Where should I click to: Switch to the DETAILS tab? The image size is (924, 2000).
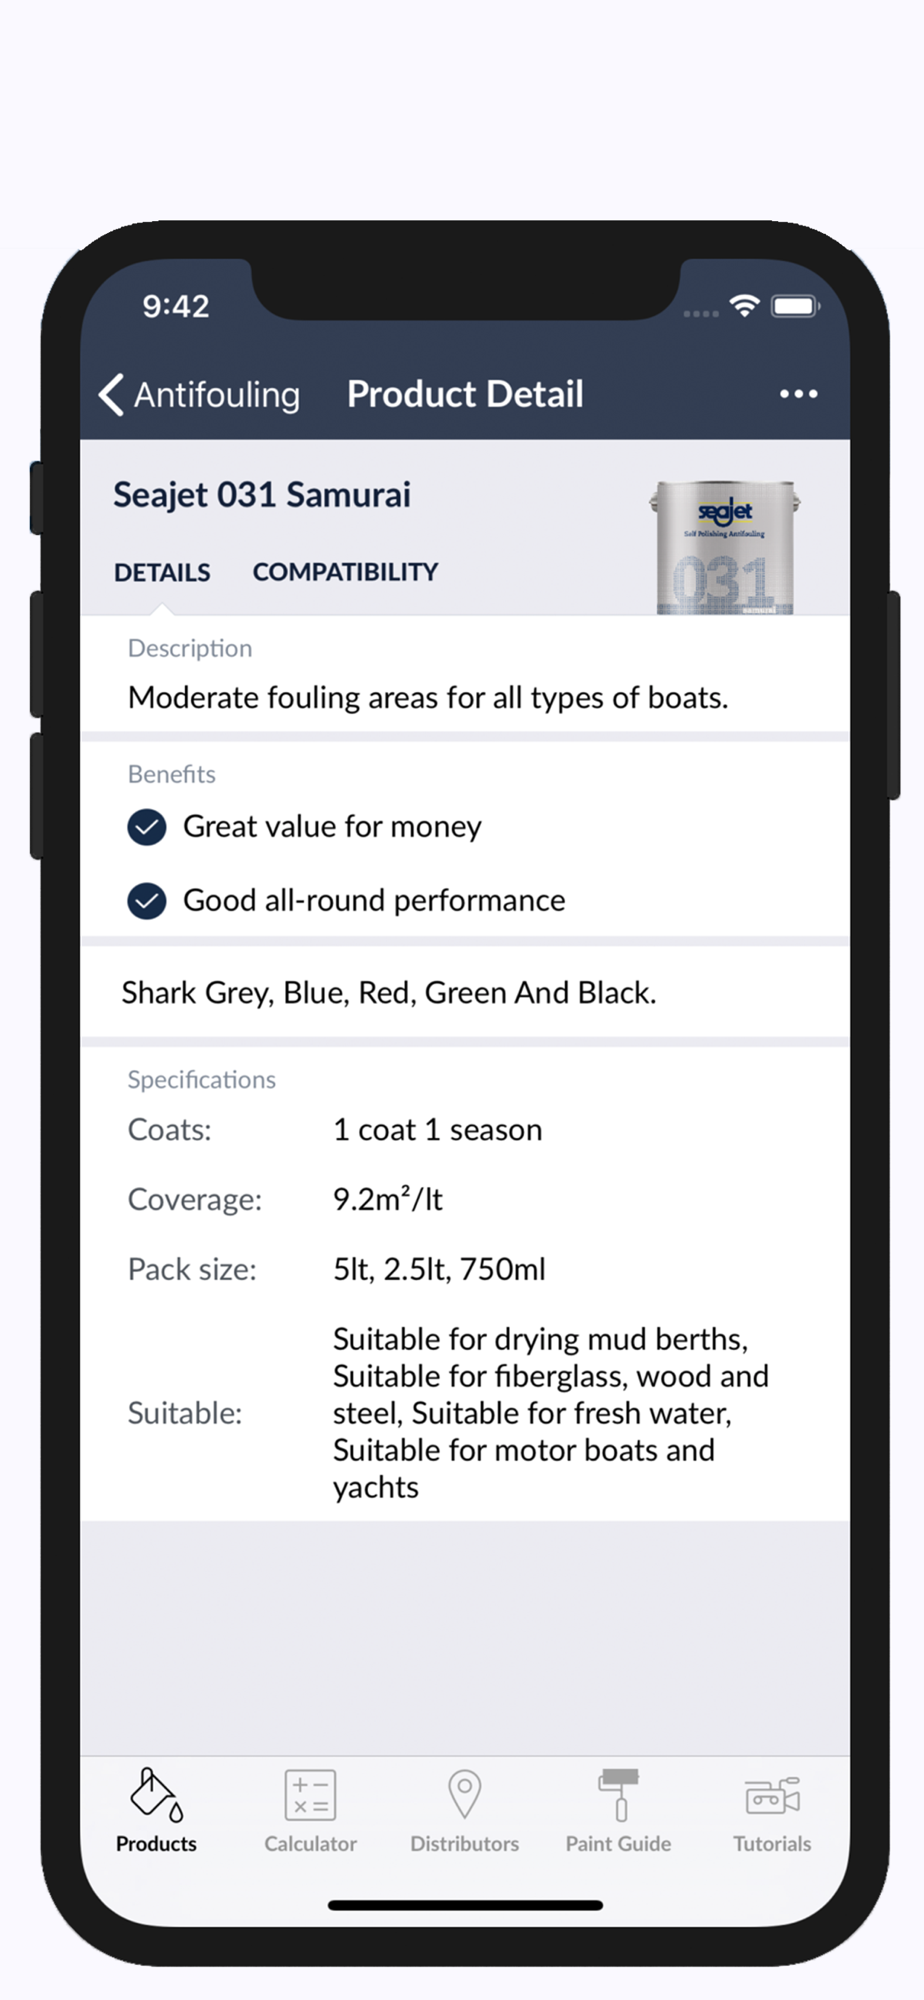162,572
